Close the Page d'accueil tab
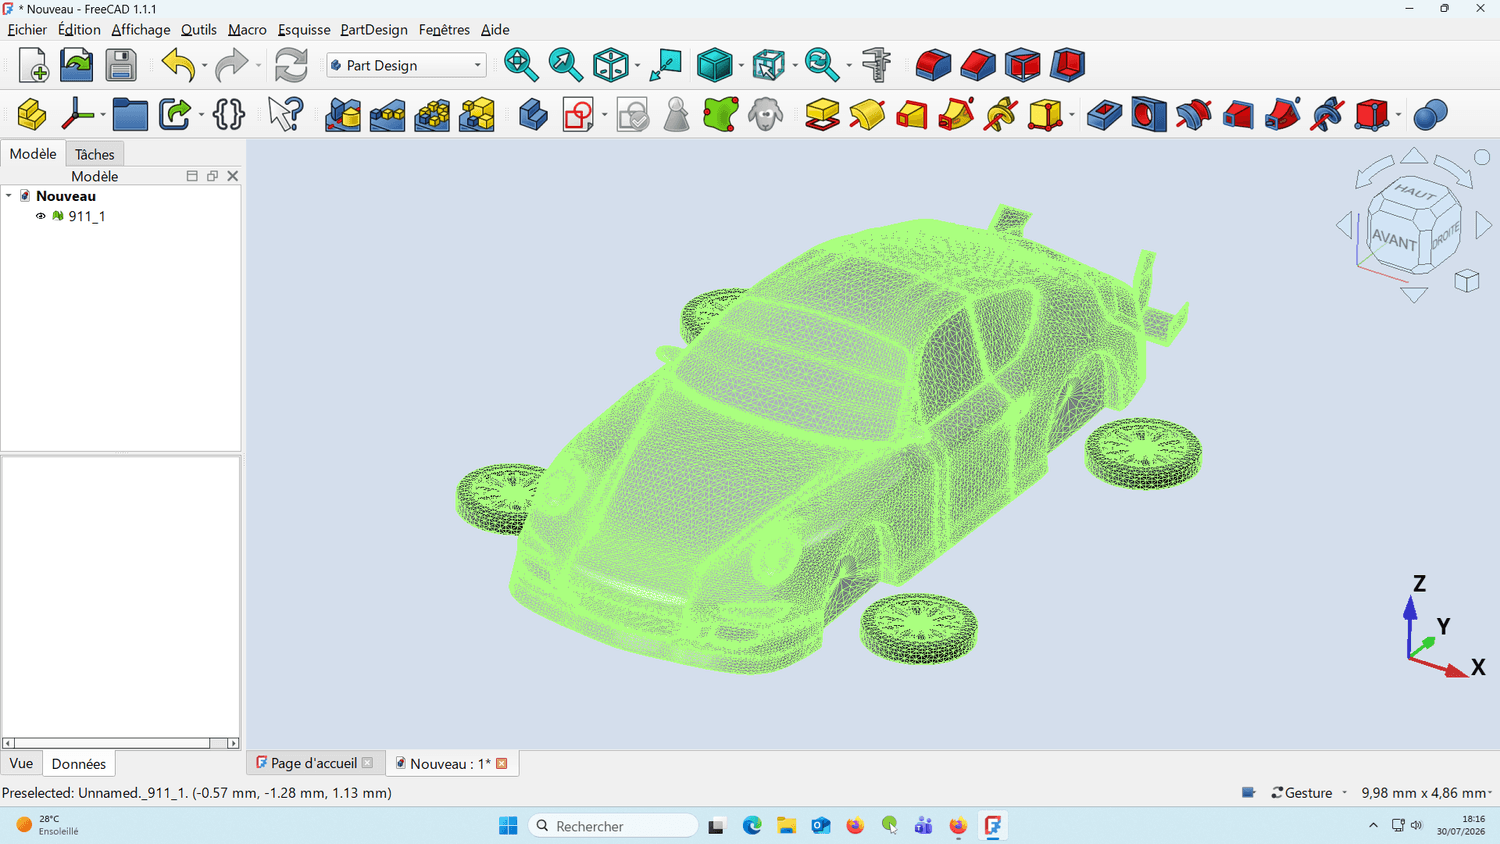Viewport: 1500px width, 844px height. [x=367, y=763]
